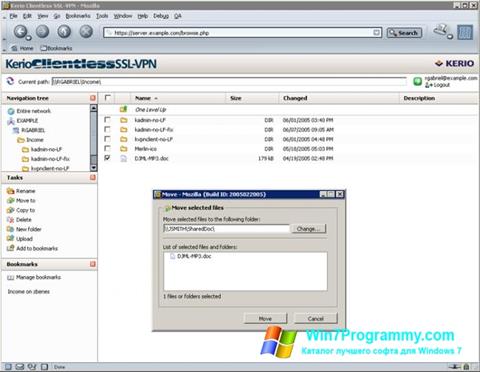This screenshot has width=480, height=372.
Task: Open the URL bar history dropdown
Action: coord(376,33)
